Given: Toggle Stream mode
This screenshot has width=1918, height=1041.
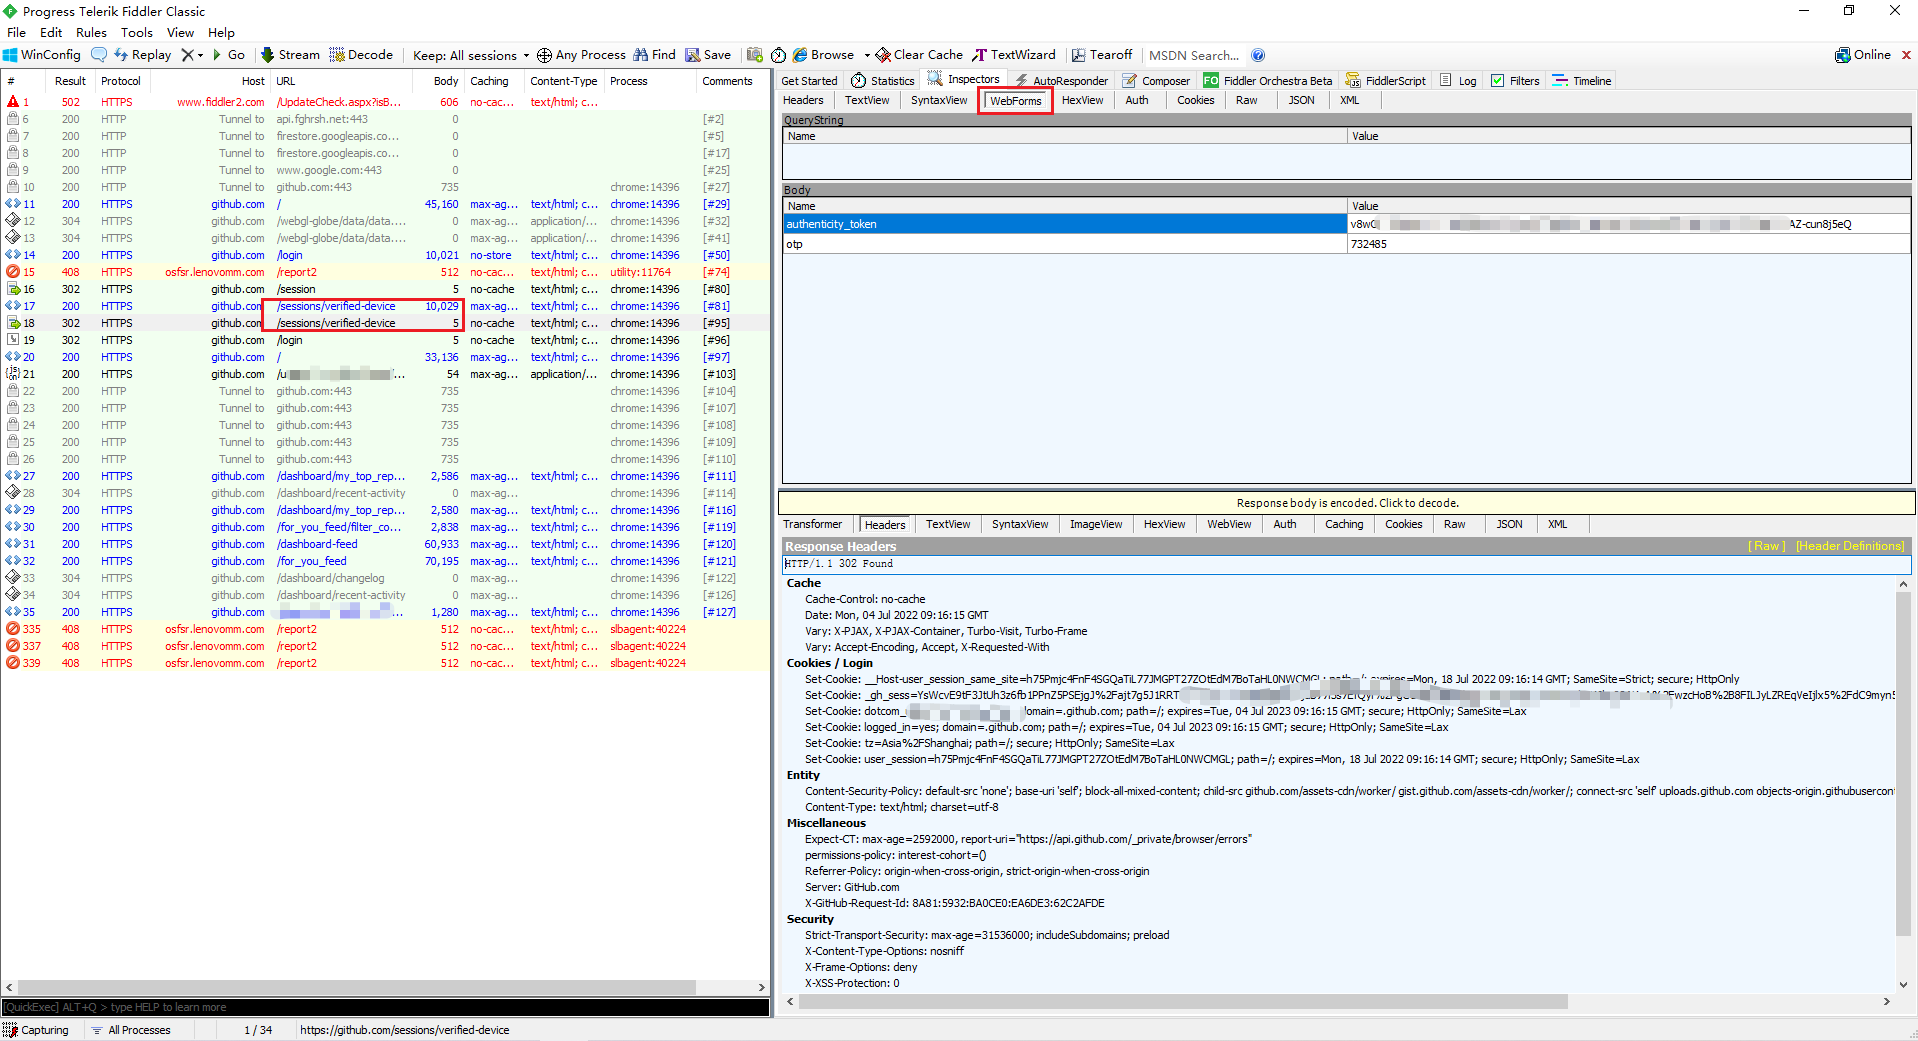Looking at the screenshot, I should [291, 55].
